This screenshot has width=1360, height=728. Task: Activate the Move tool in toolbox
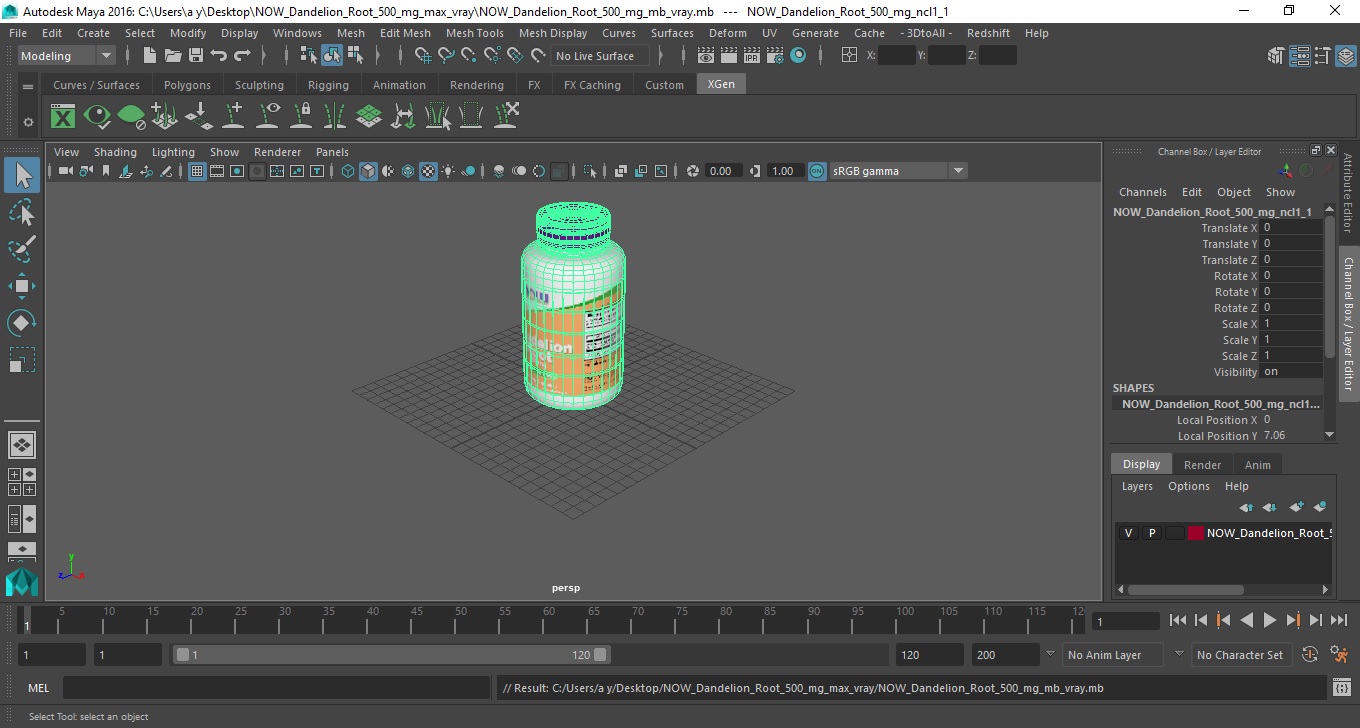[22, 286]
